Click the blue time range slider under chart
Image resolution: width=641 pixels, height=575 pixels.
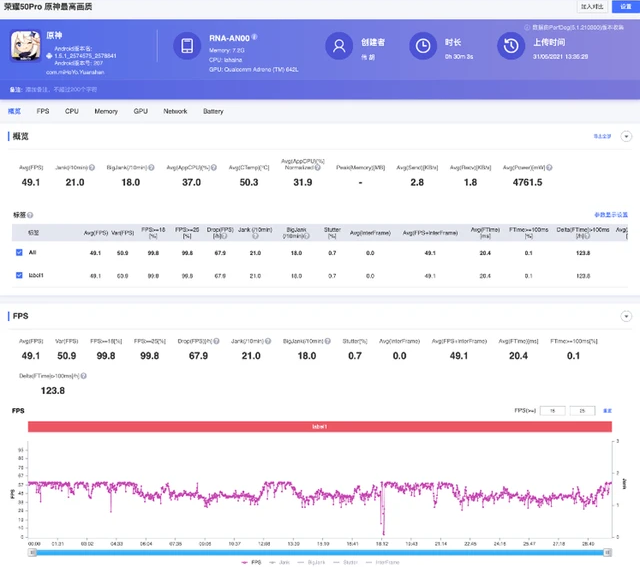point(320,552)
